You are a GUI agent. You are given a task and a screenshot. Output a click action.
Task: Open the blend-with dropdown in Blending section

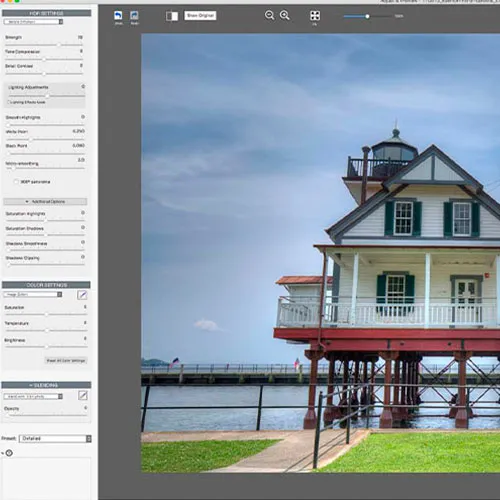click(33, 396)
